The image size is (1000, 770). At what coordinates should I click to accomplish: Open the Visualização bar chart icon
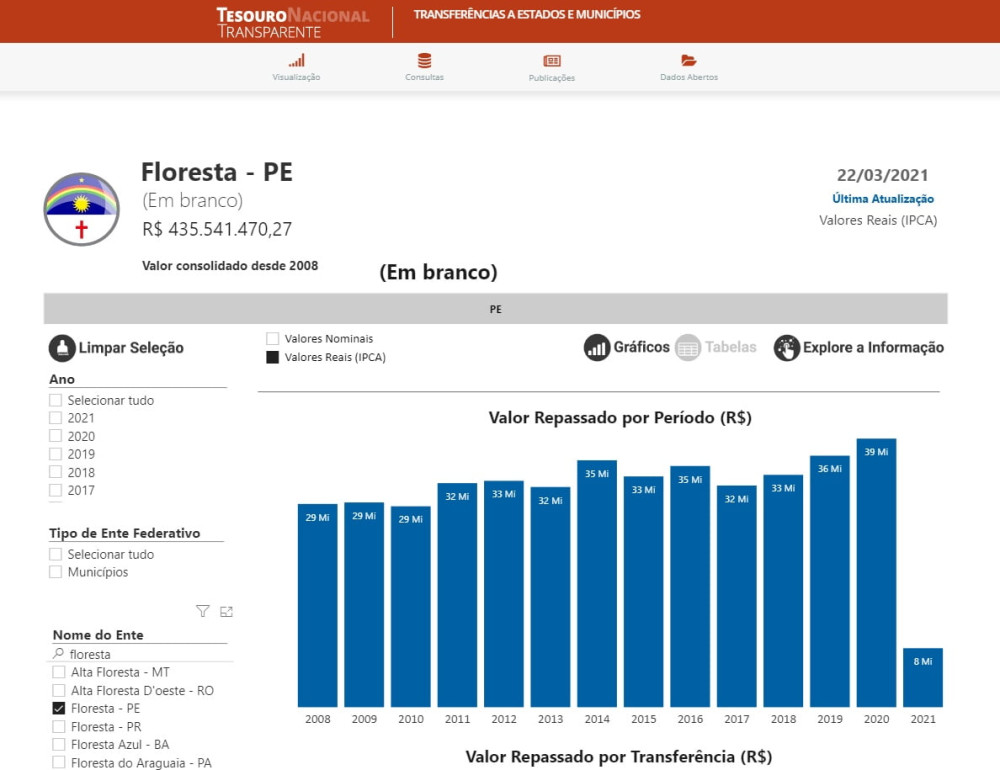coord(297,61)
